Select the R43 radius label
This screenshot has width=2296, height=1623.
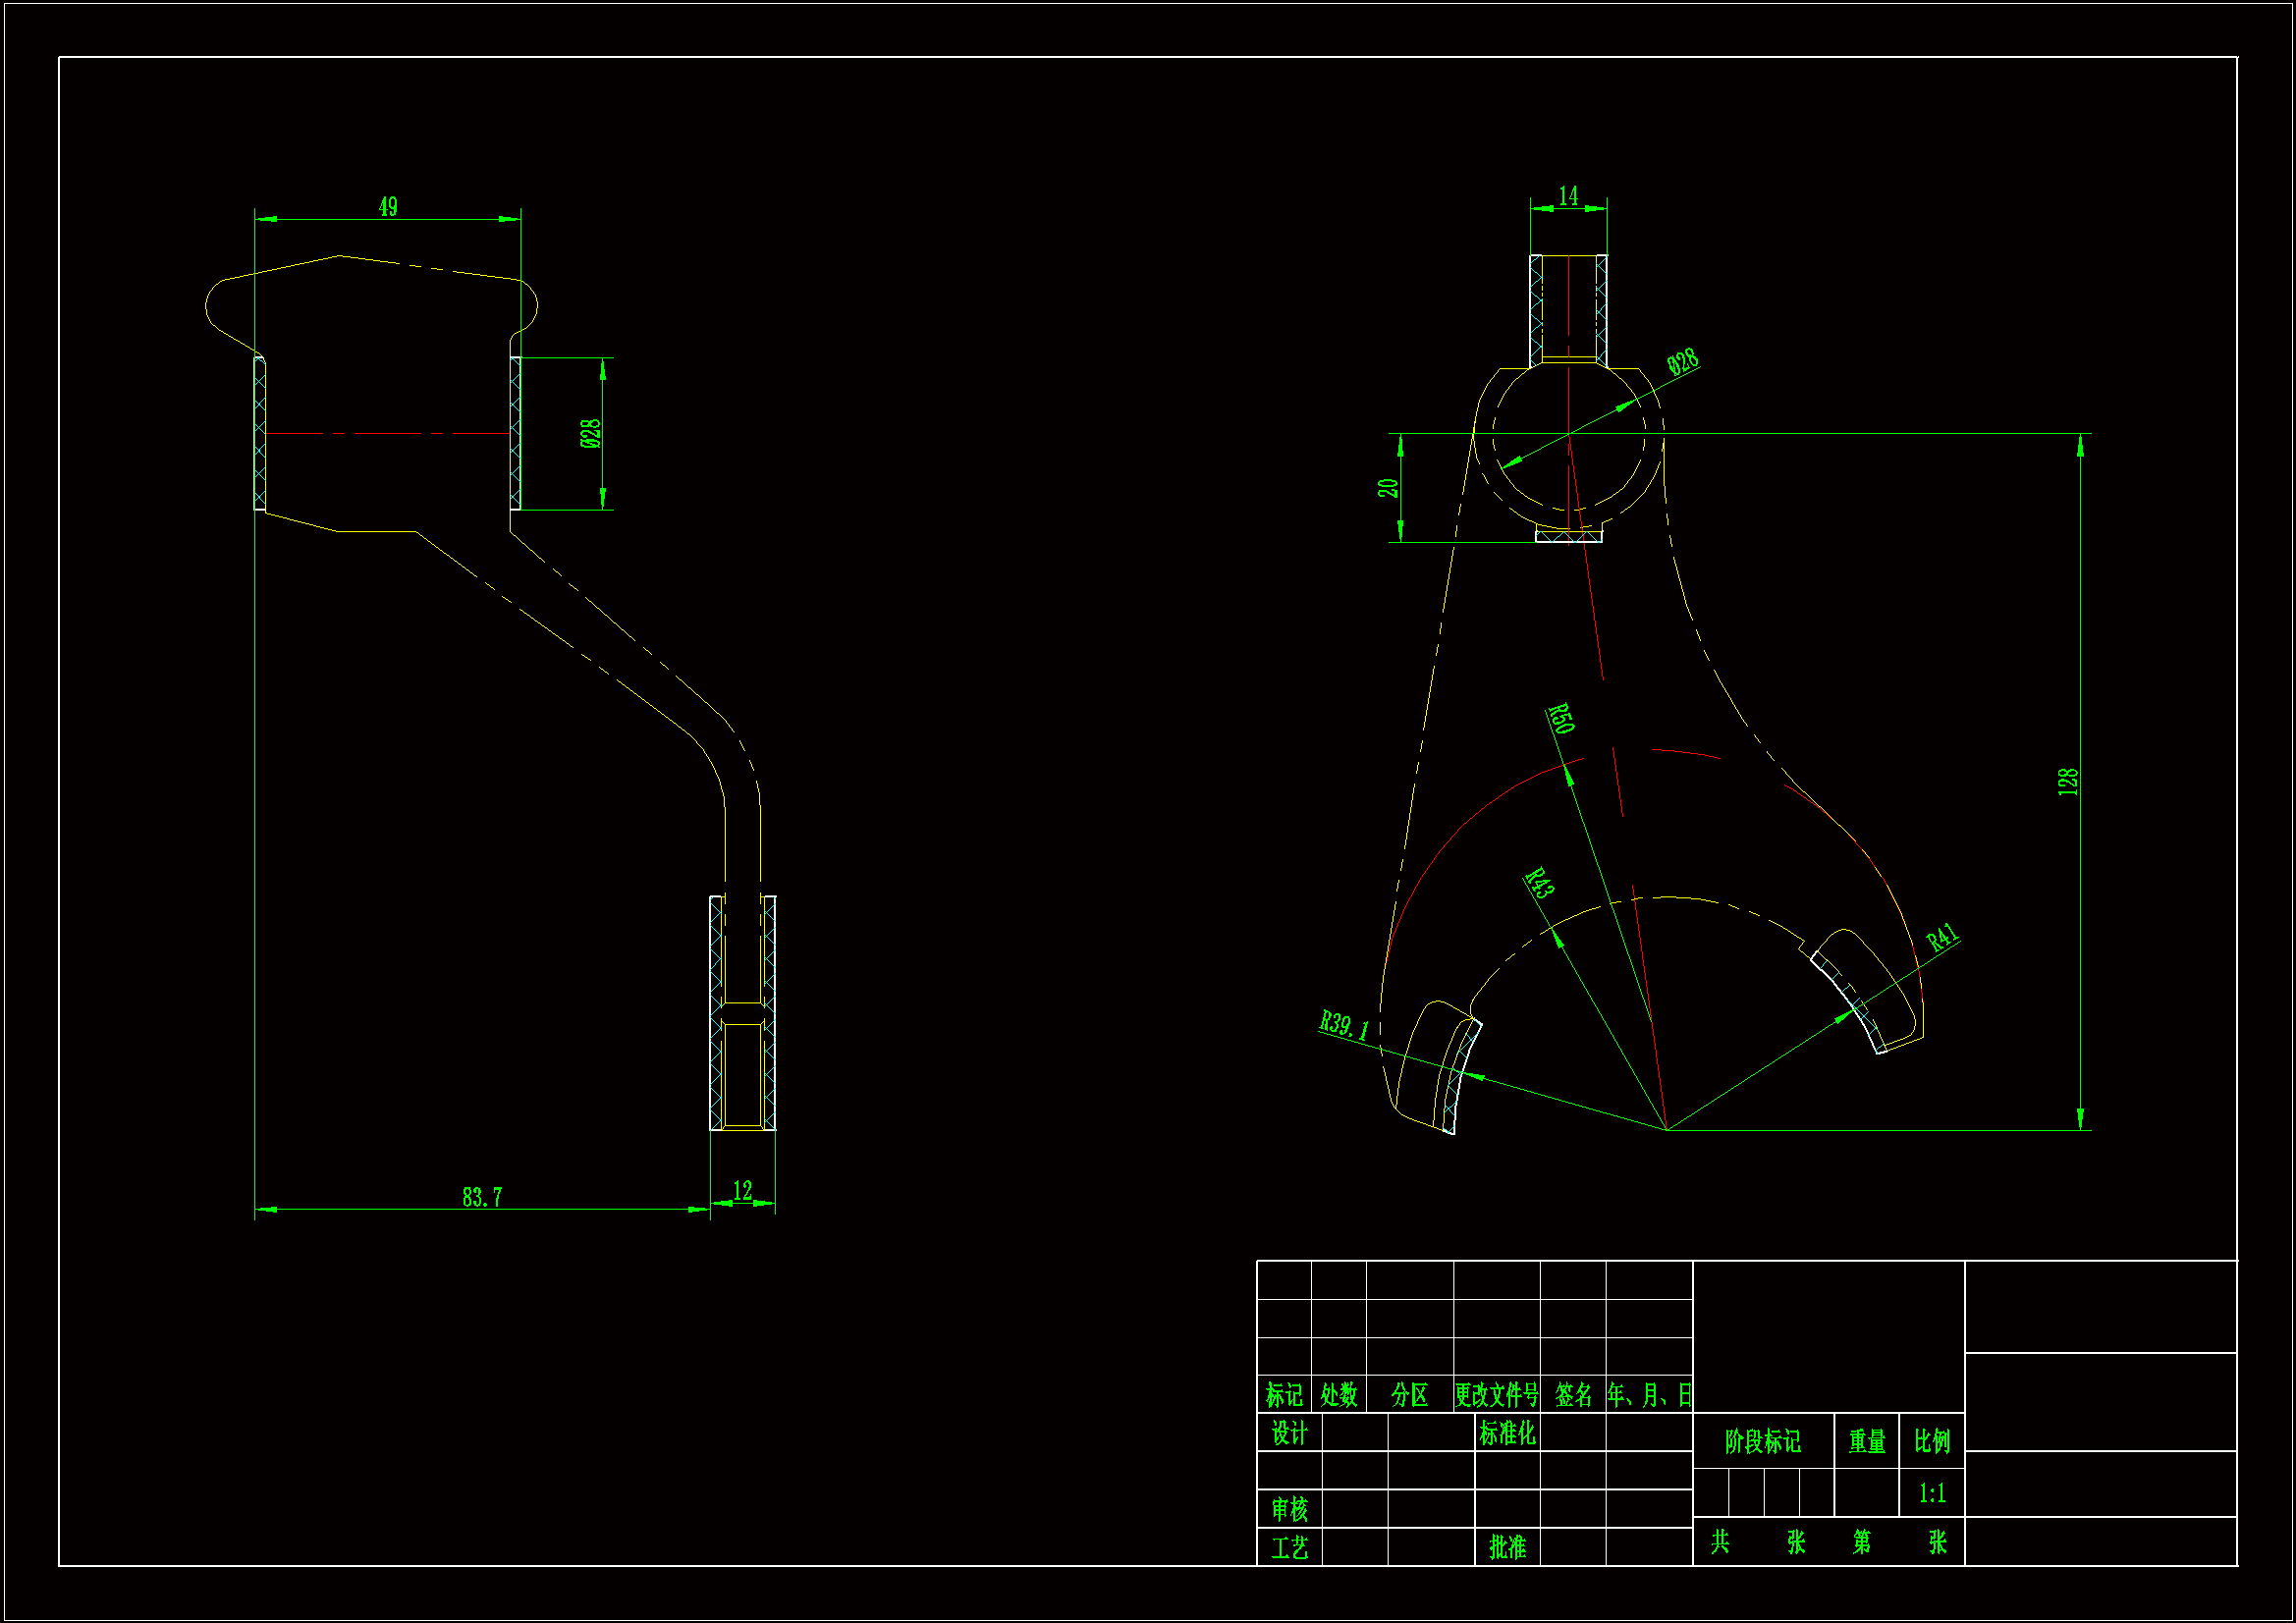tap(1539, 883)
